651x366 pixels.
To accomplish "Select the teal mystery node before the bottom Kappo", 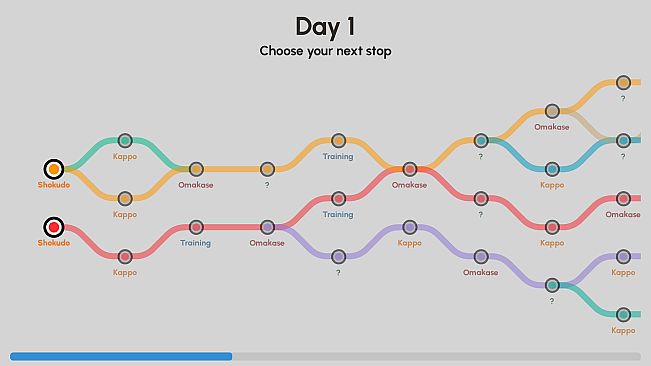I will [552, 285].
